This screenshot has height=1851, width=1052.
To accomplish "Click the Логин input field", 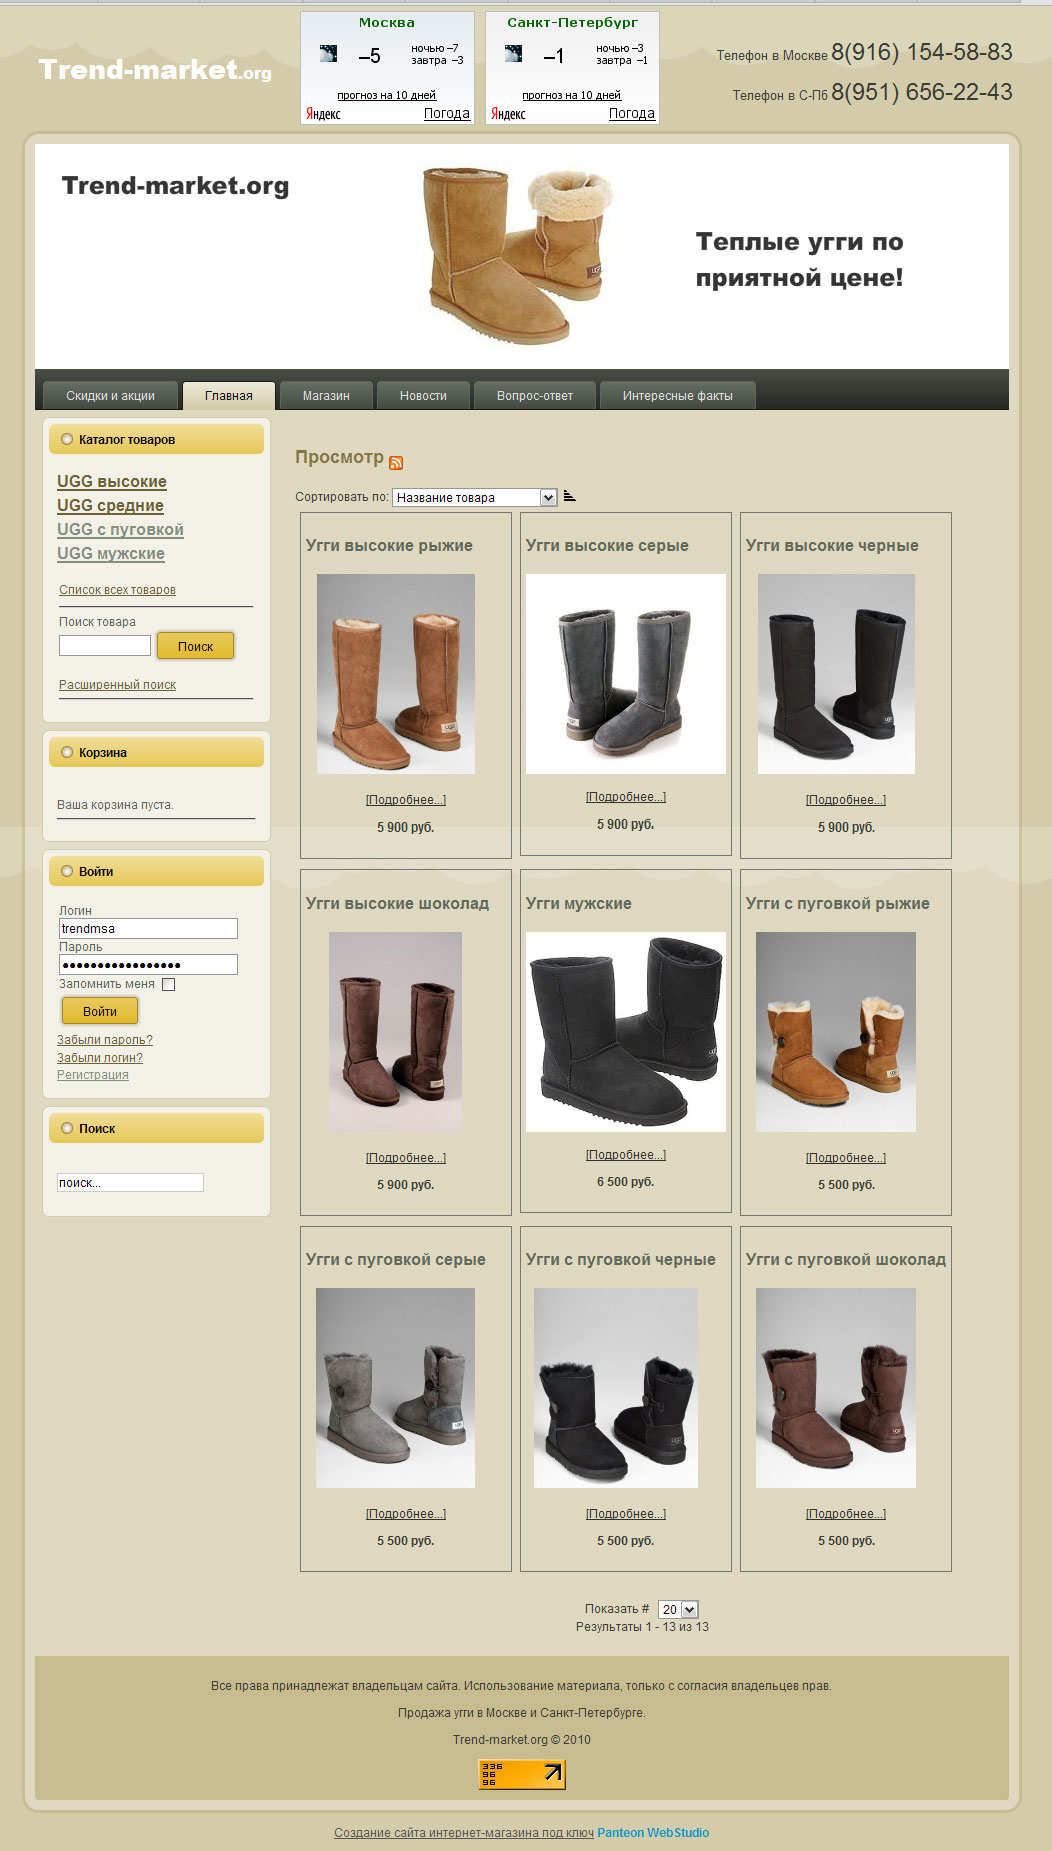I will tap(148, 928).
